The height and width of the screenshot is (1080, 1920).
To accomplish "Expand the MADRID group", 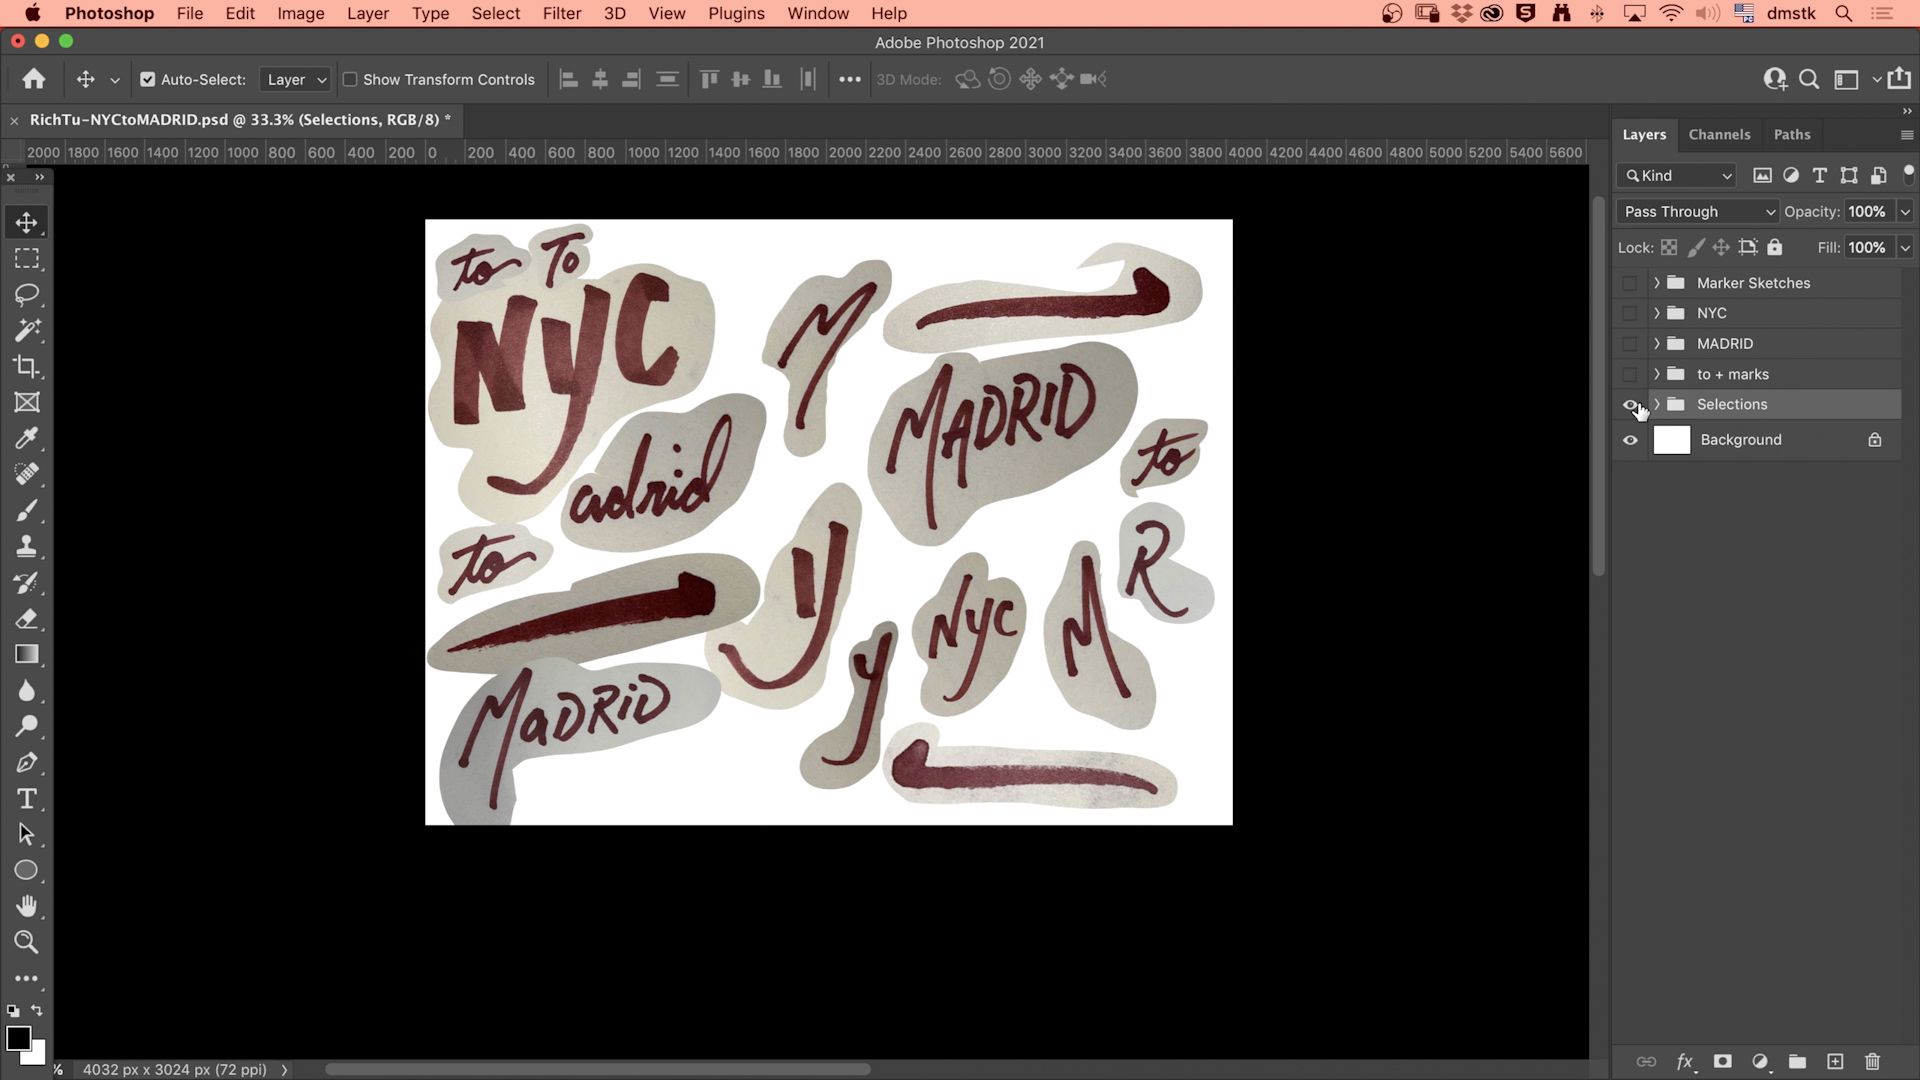I will (1657, 343).
